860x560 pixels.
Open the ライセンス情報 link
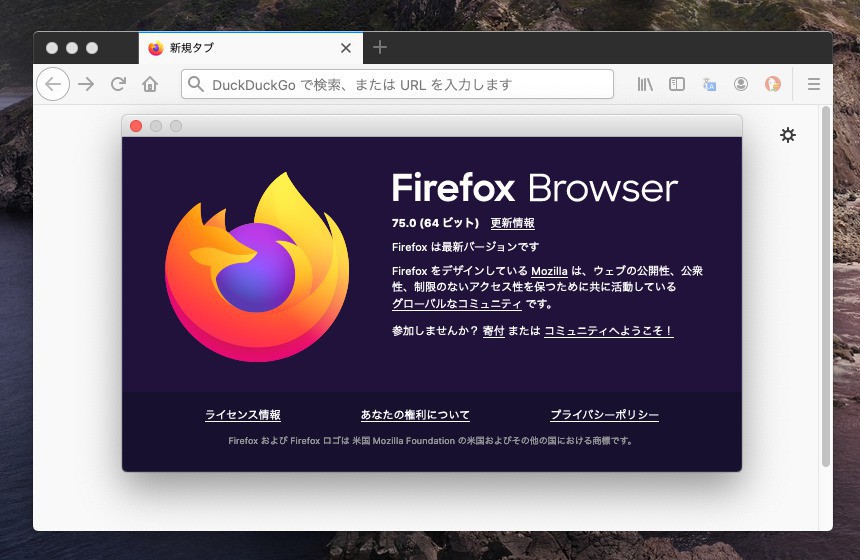point(243,415)
